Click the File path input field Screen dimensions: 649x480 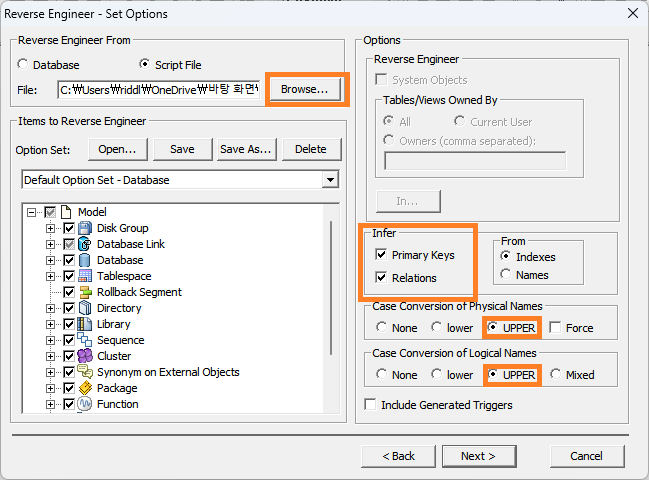coord(159,89)
